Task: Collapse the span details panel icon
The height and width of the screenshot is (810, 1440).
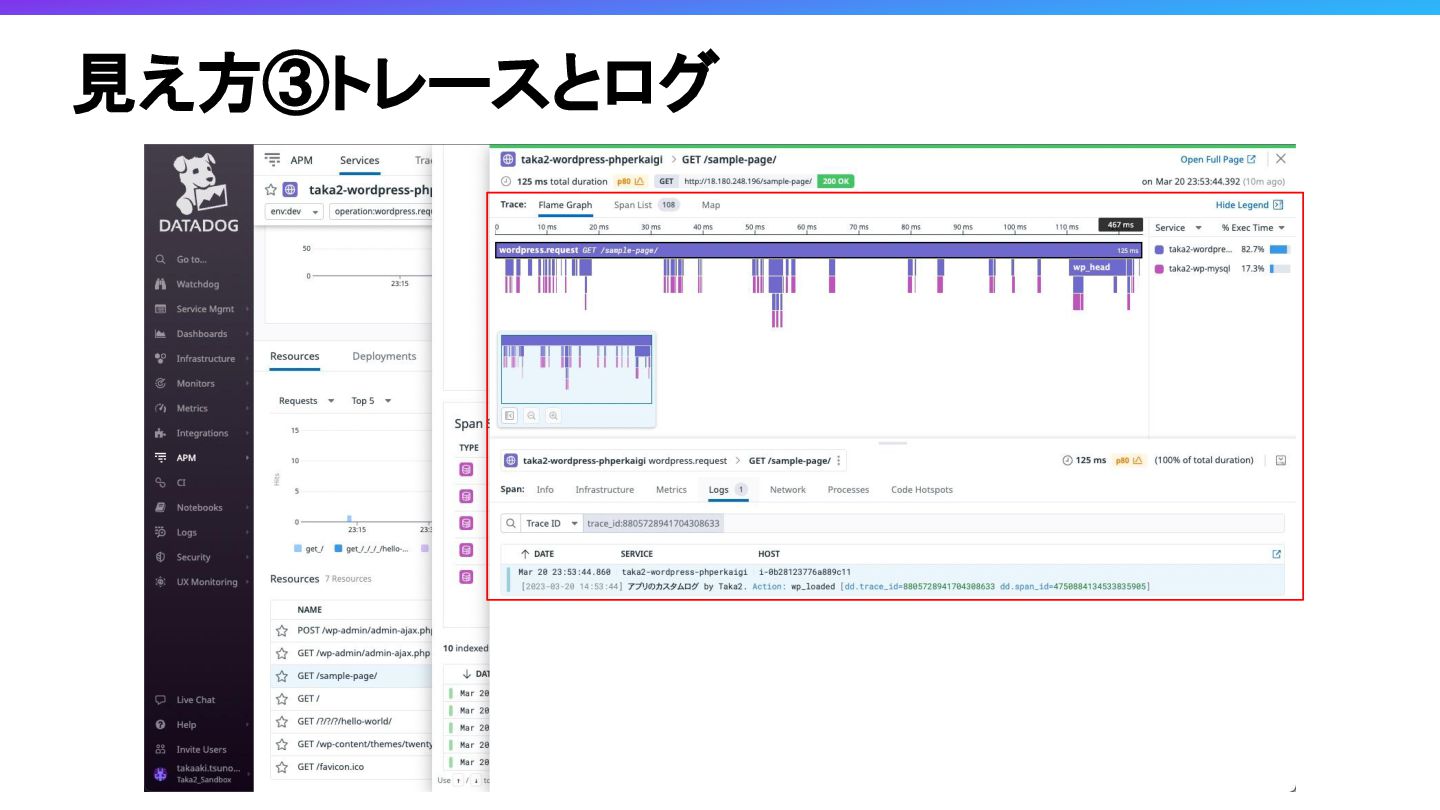Action: pos(1281,461)
